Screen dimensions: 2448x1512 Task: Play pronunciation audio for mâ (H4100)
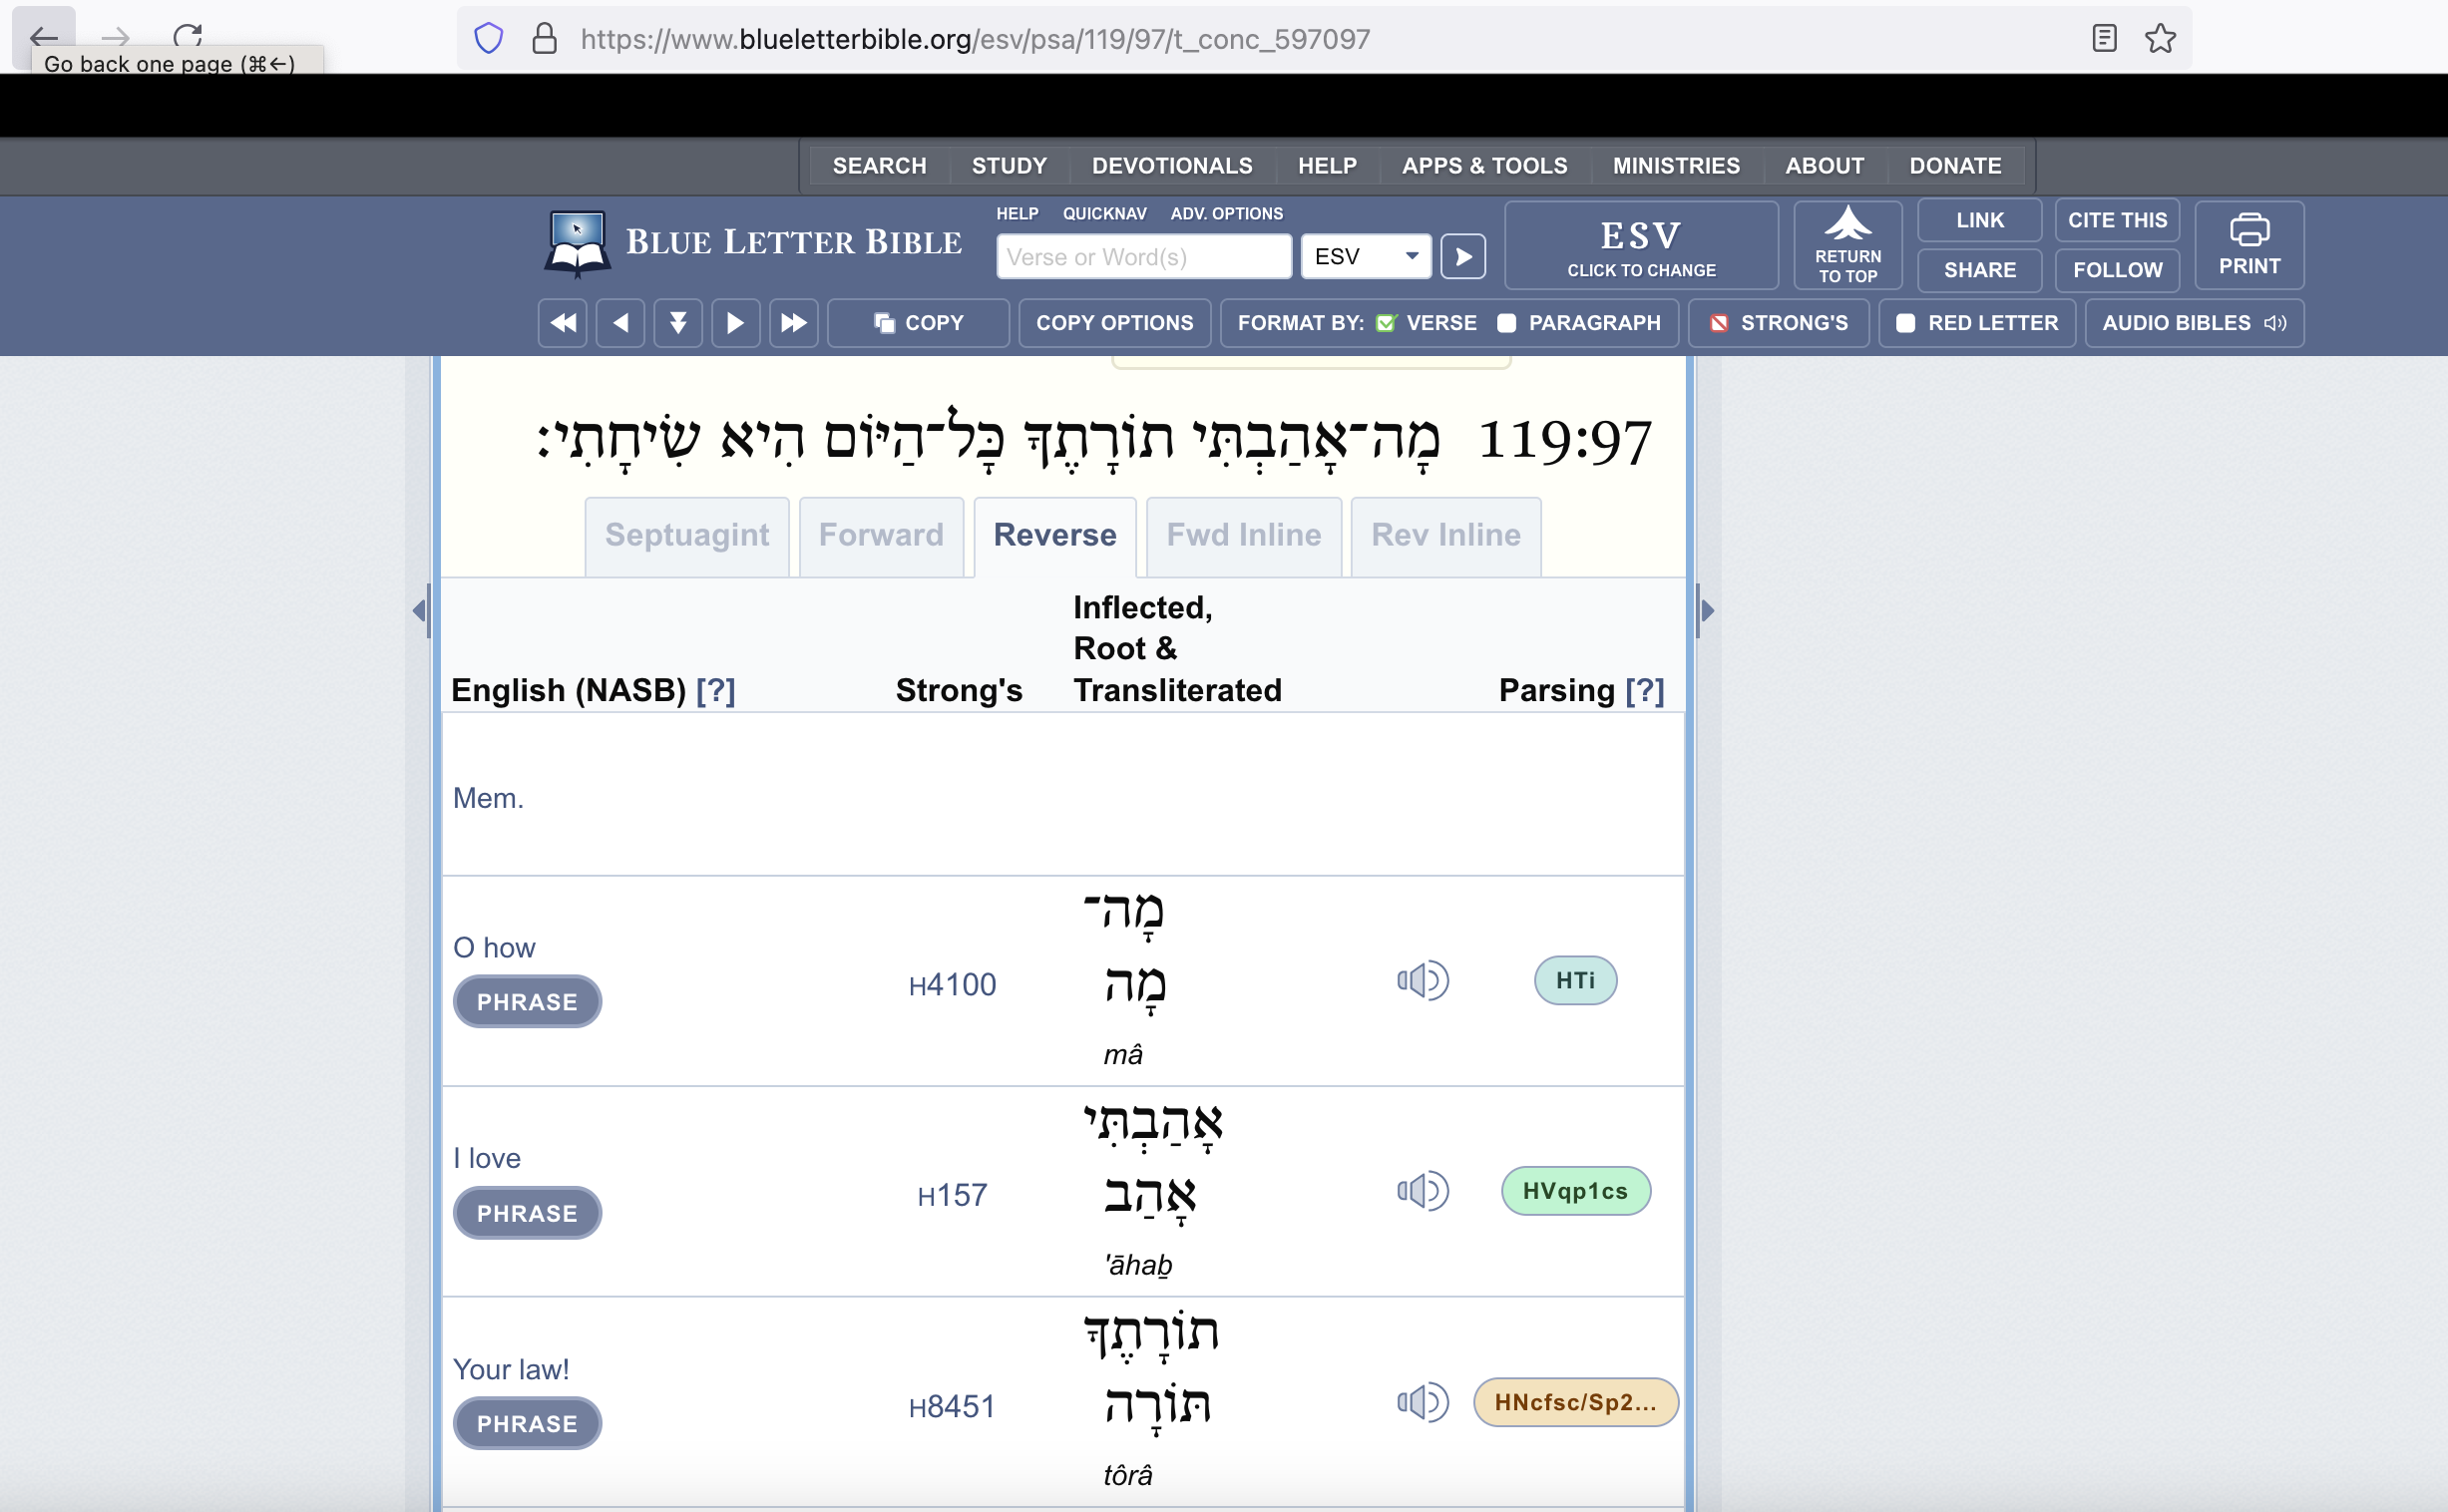pos(1423,981)
